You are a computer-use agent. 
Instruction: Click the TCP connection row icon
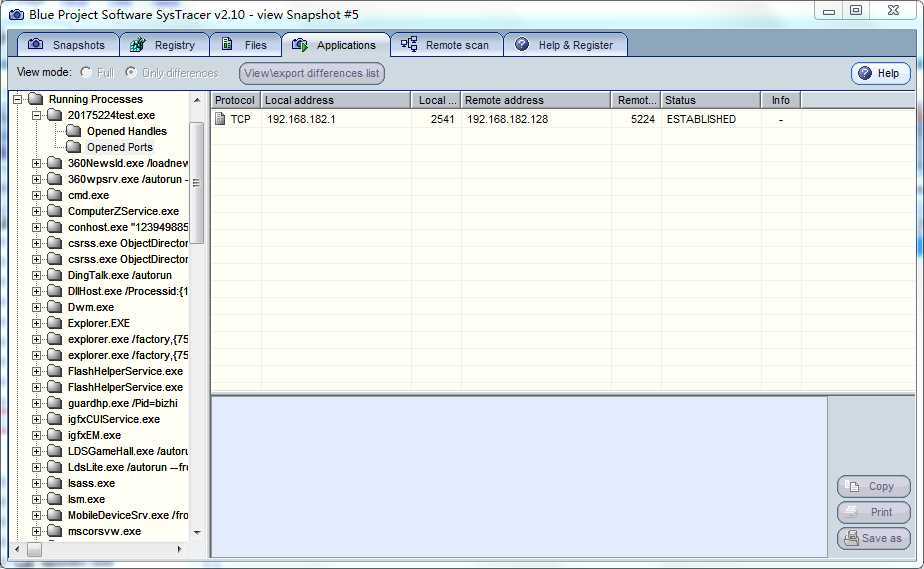click(x=221, y=119)
